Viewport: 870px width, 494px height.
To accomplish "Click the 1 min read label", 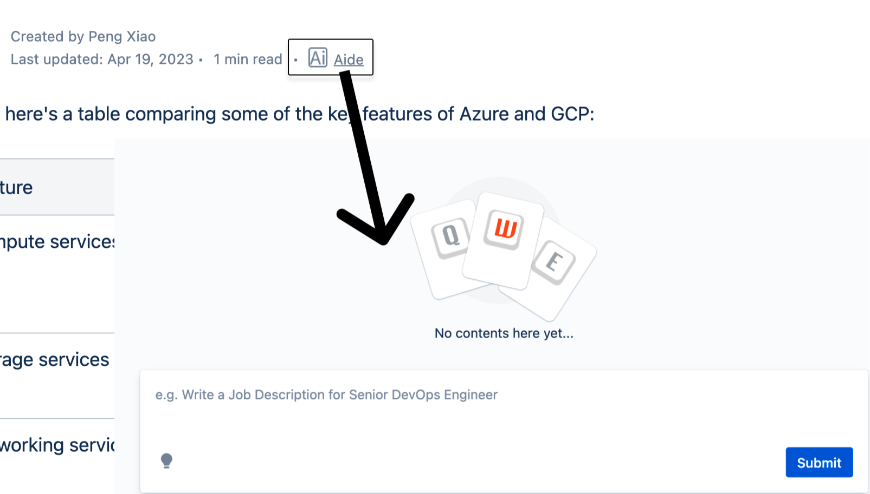I will [248, 59].
